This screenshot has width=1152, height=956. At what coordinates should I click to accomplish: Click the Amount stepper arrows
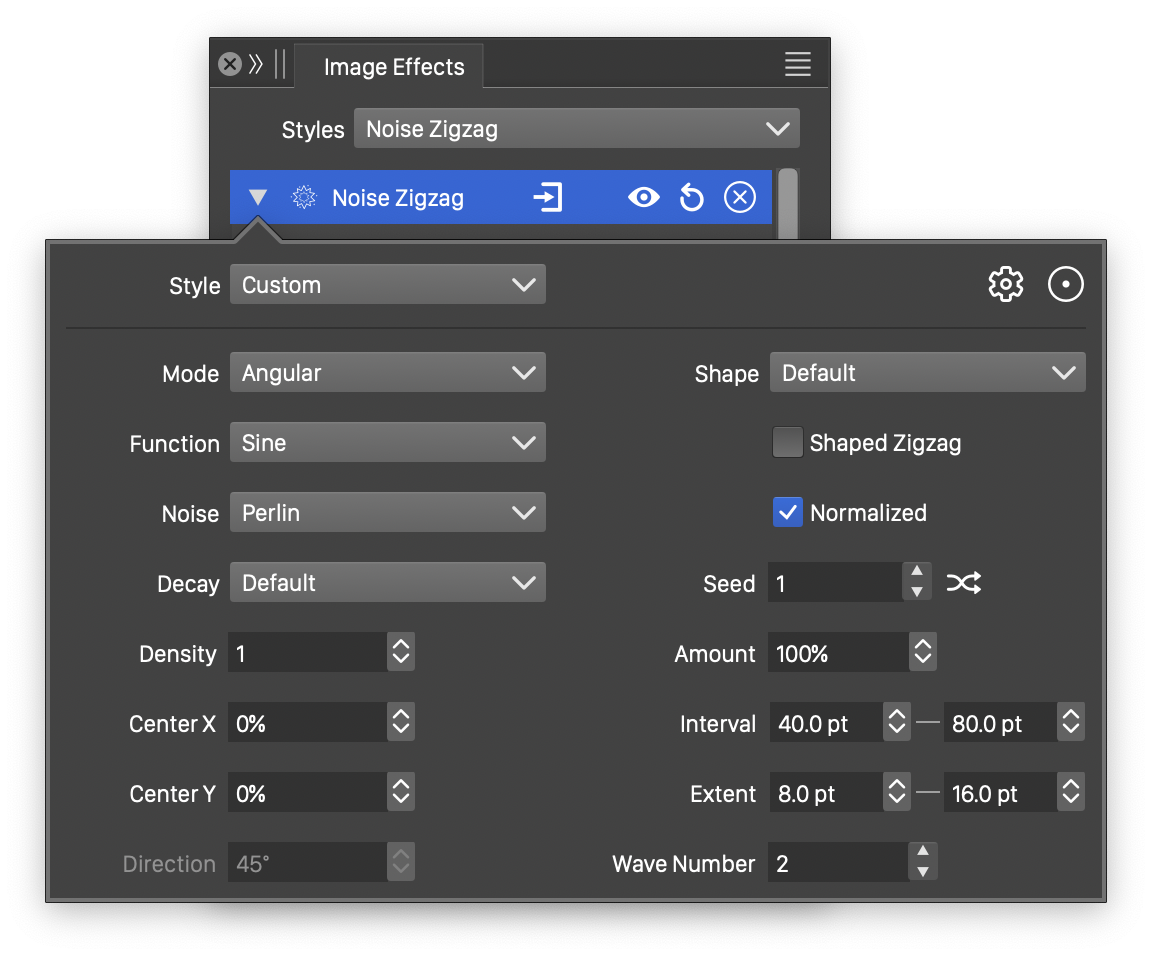922,653
